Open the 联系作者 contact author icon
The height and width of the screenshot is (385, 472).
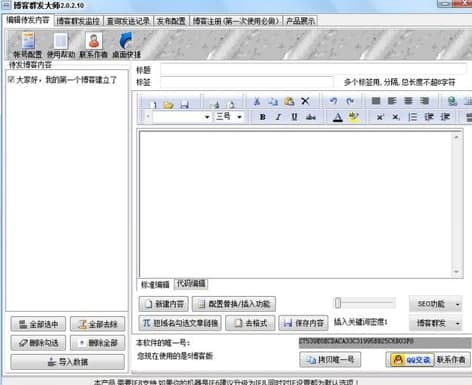94,41
